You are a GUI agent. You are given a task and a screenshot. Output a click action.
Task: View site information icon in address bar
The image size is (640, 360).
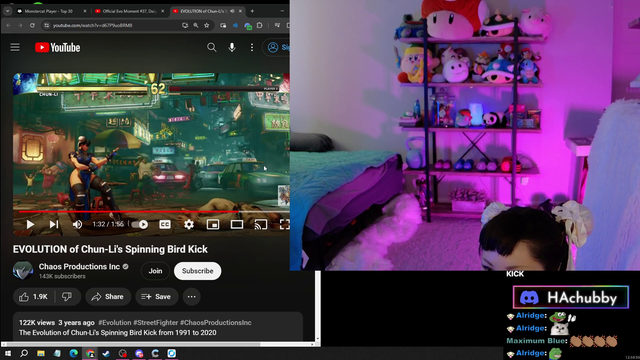coord(47,25)
